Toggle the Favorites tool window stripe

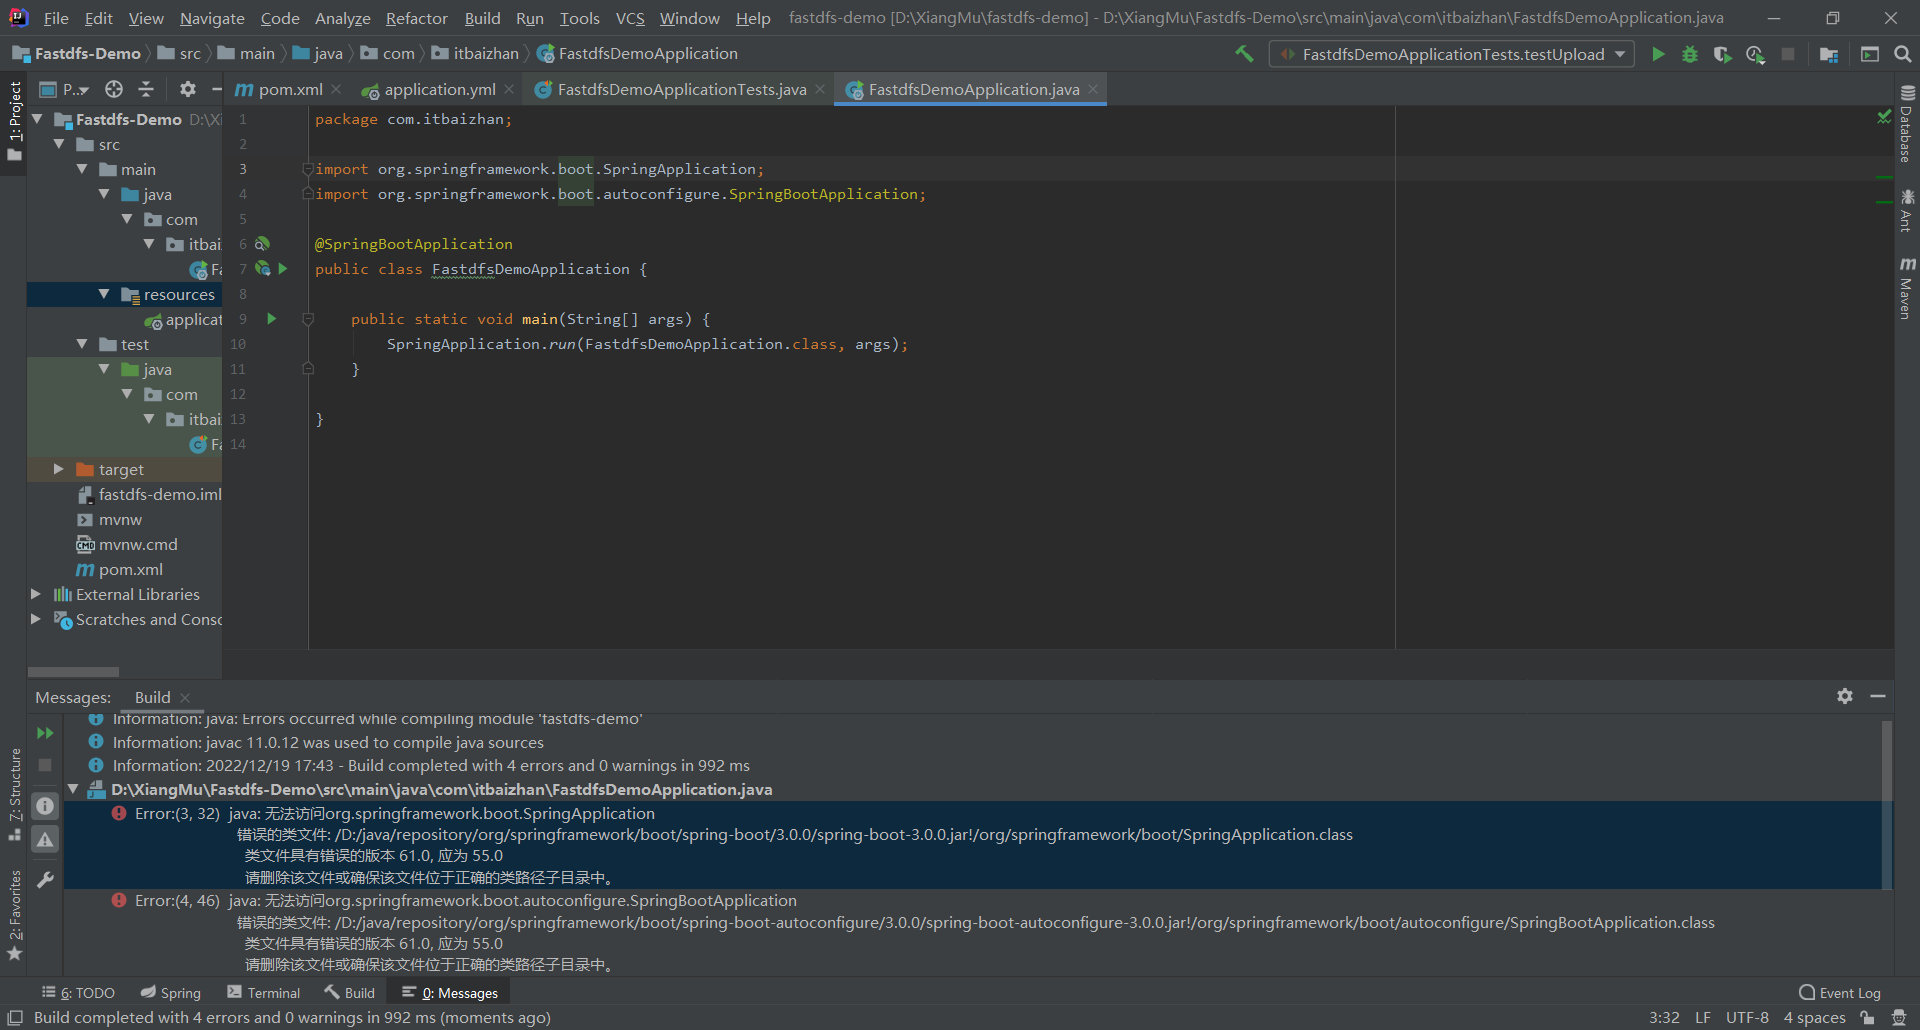pyautogui.click(x=14, y=916)
